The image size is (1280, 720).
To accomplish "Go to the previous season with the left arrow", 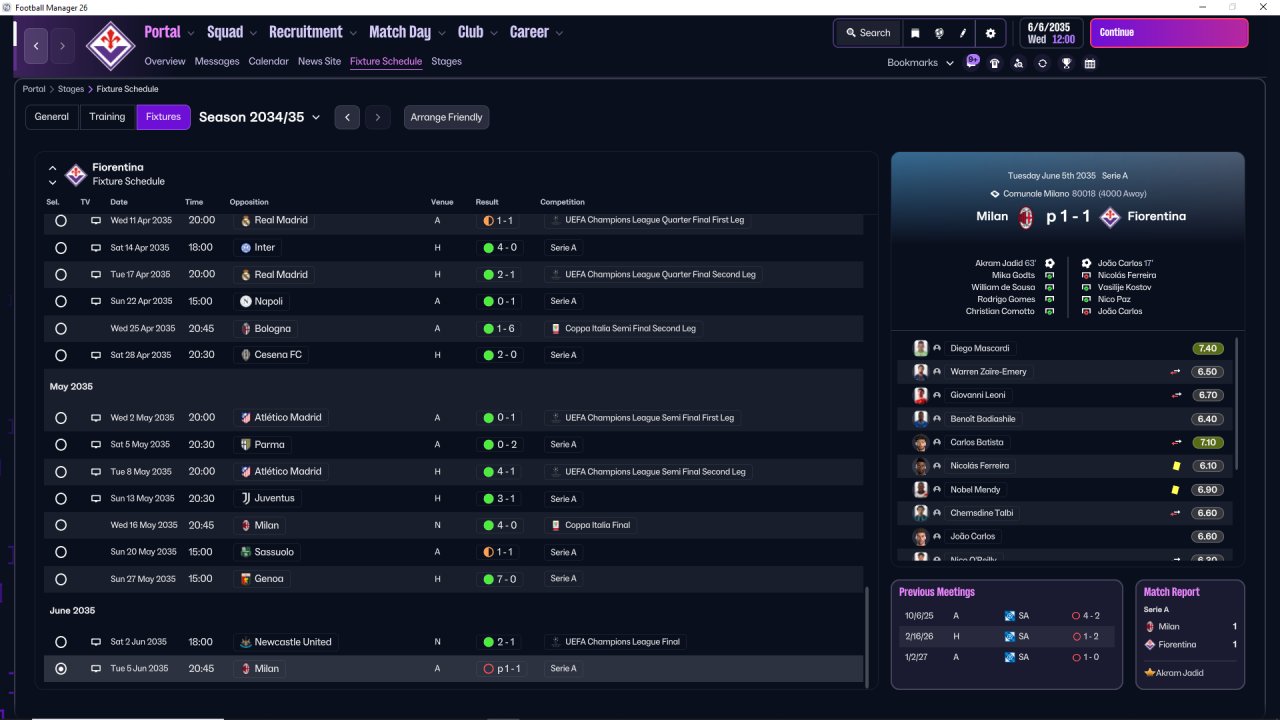I will tap(347, 117).
